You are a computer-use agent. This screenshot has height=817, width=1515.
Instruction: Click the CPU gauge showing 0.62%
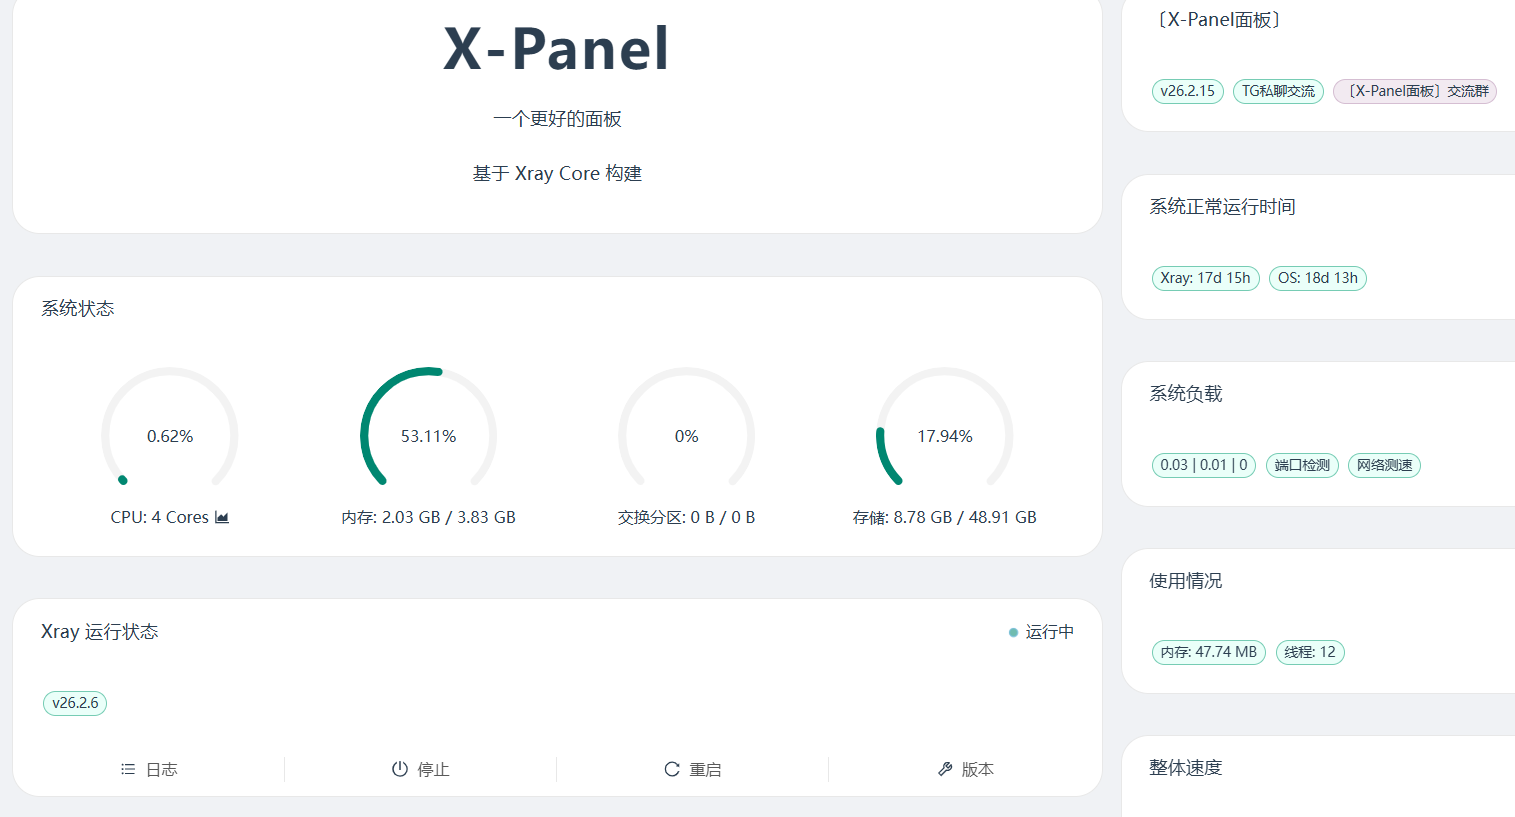pyautogui.click(x=170, y=435)
